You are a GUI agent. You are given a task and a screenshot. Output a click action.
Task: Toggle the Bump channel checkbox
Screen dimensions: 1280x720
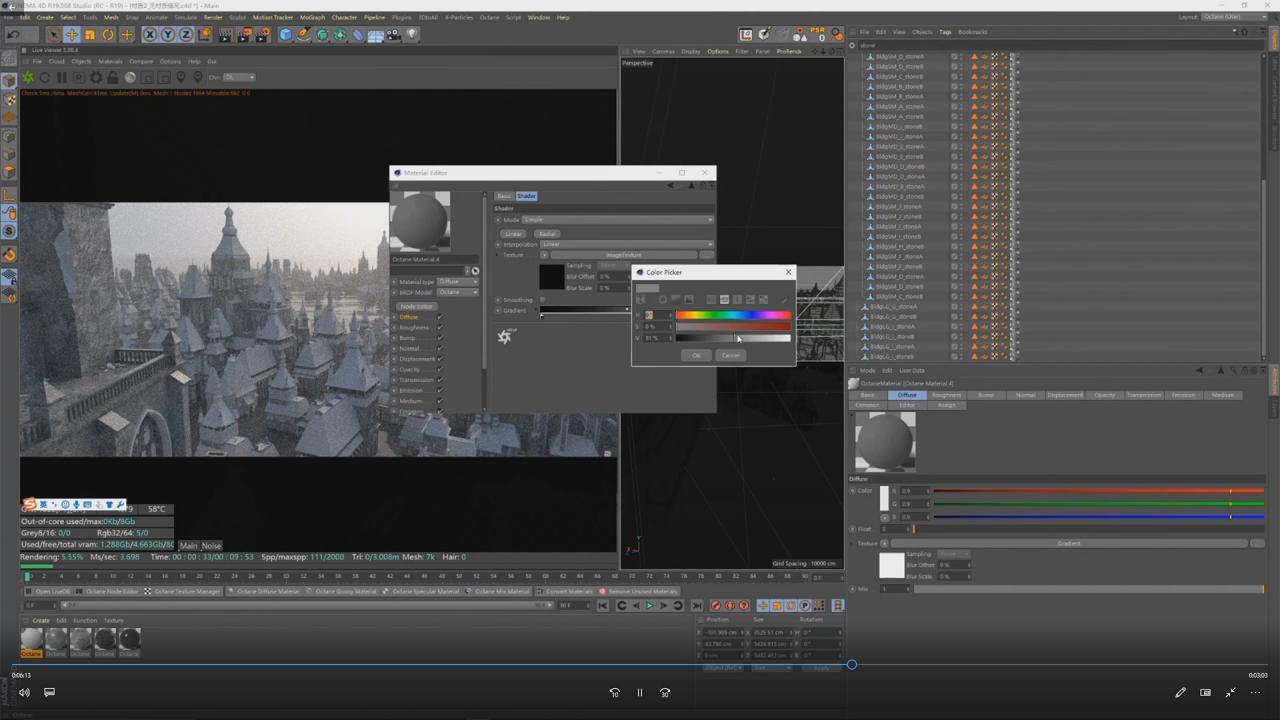click(439, 338)
